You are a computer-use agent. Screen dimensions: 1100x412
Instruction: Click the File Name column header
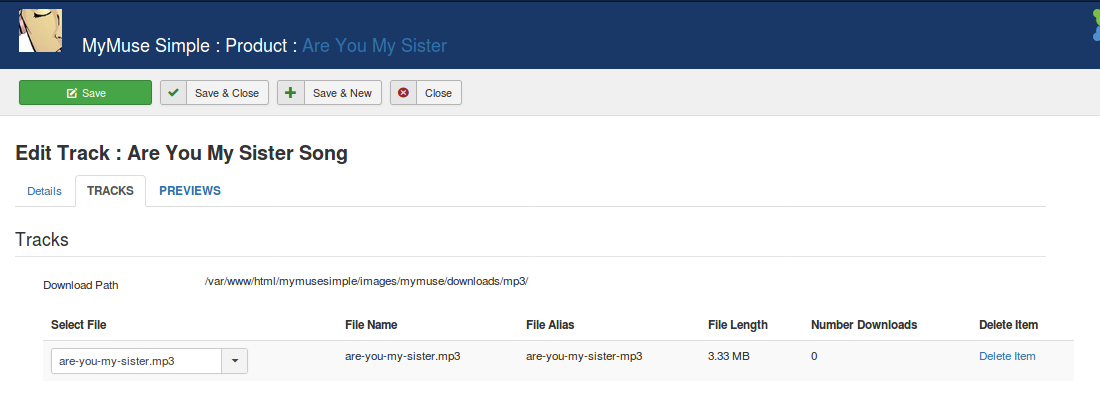[x=371, y=325]
